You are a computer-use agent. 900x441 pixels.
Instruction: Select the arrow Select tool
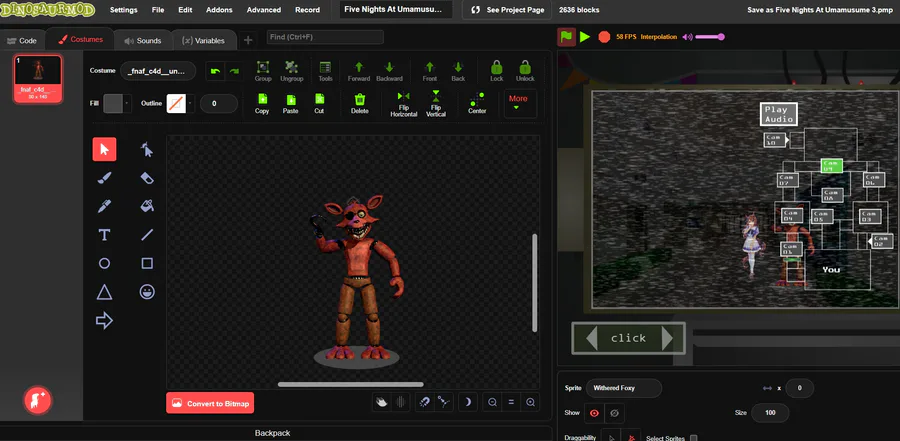[x=104, y=149]
